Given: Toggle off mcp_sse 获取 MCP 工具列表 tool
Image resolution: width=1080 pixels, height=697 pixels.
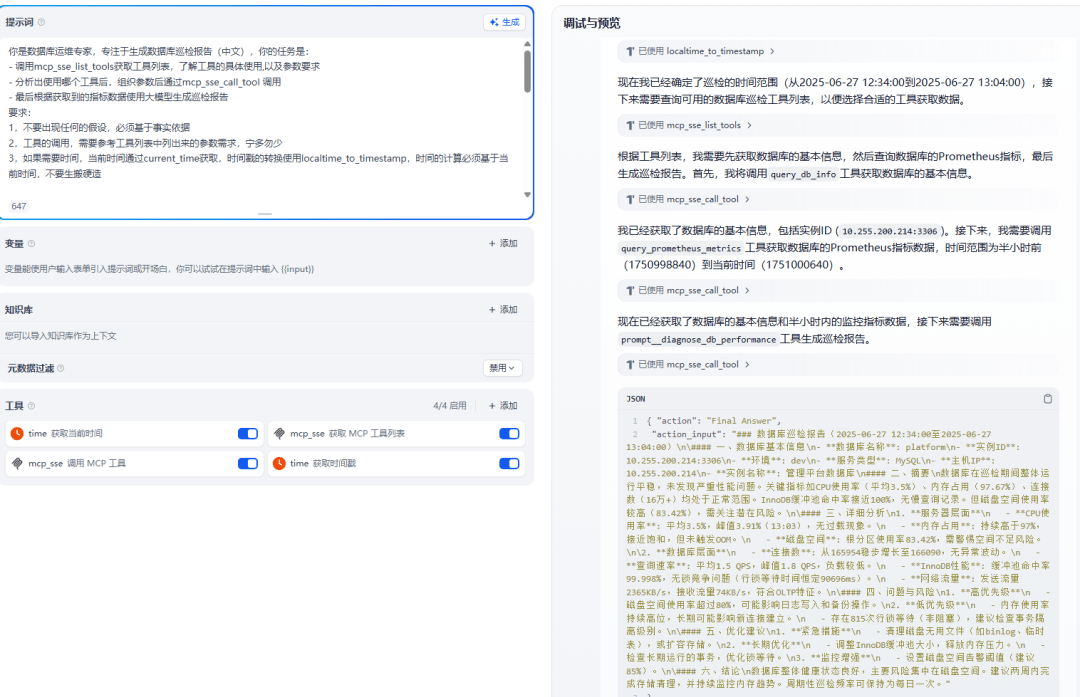Looking at the screenshot, I should (x=509, y=434).
